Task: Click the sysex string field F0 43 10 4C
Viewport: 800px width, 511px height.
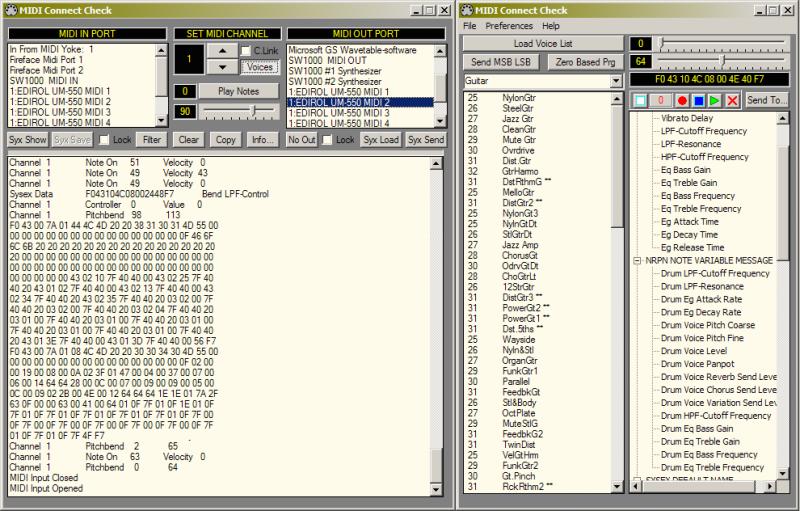Action: coord(709,80)
